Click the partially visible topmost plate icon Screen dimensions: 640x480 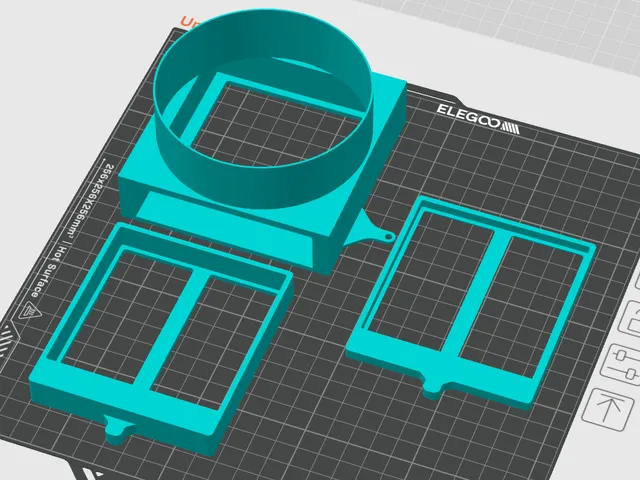pyautogui.click(x=638, y=280)
